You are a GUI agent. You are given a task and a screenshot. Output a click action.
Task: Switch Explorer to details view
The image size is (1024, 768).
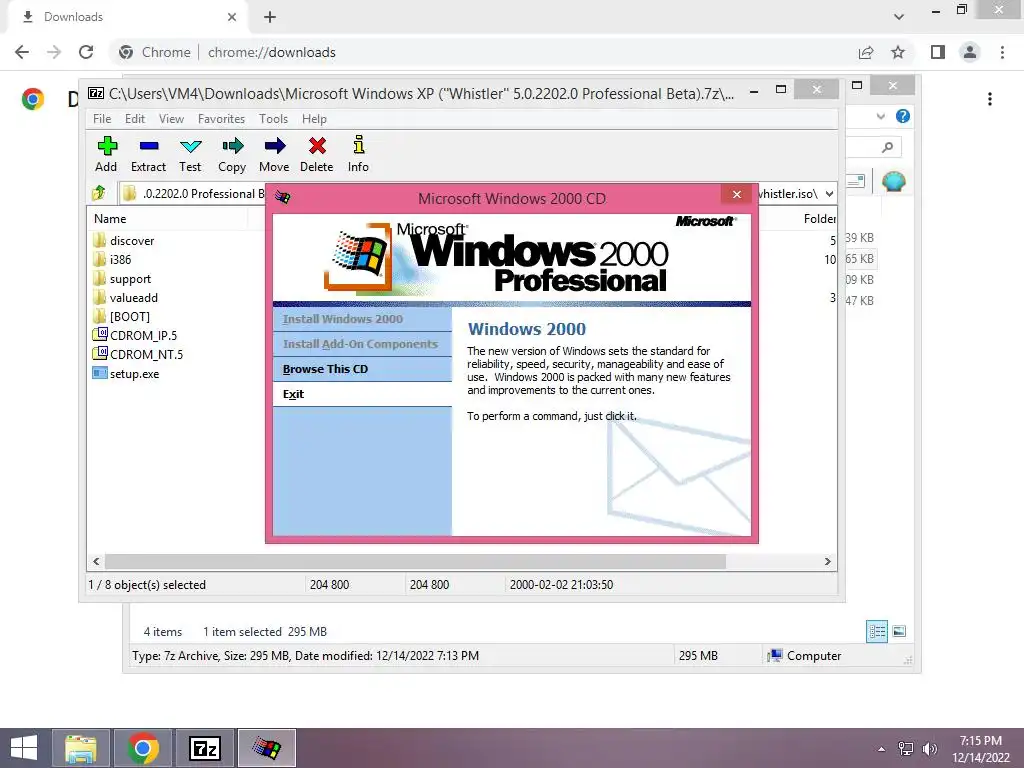[x=877, y=631]
